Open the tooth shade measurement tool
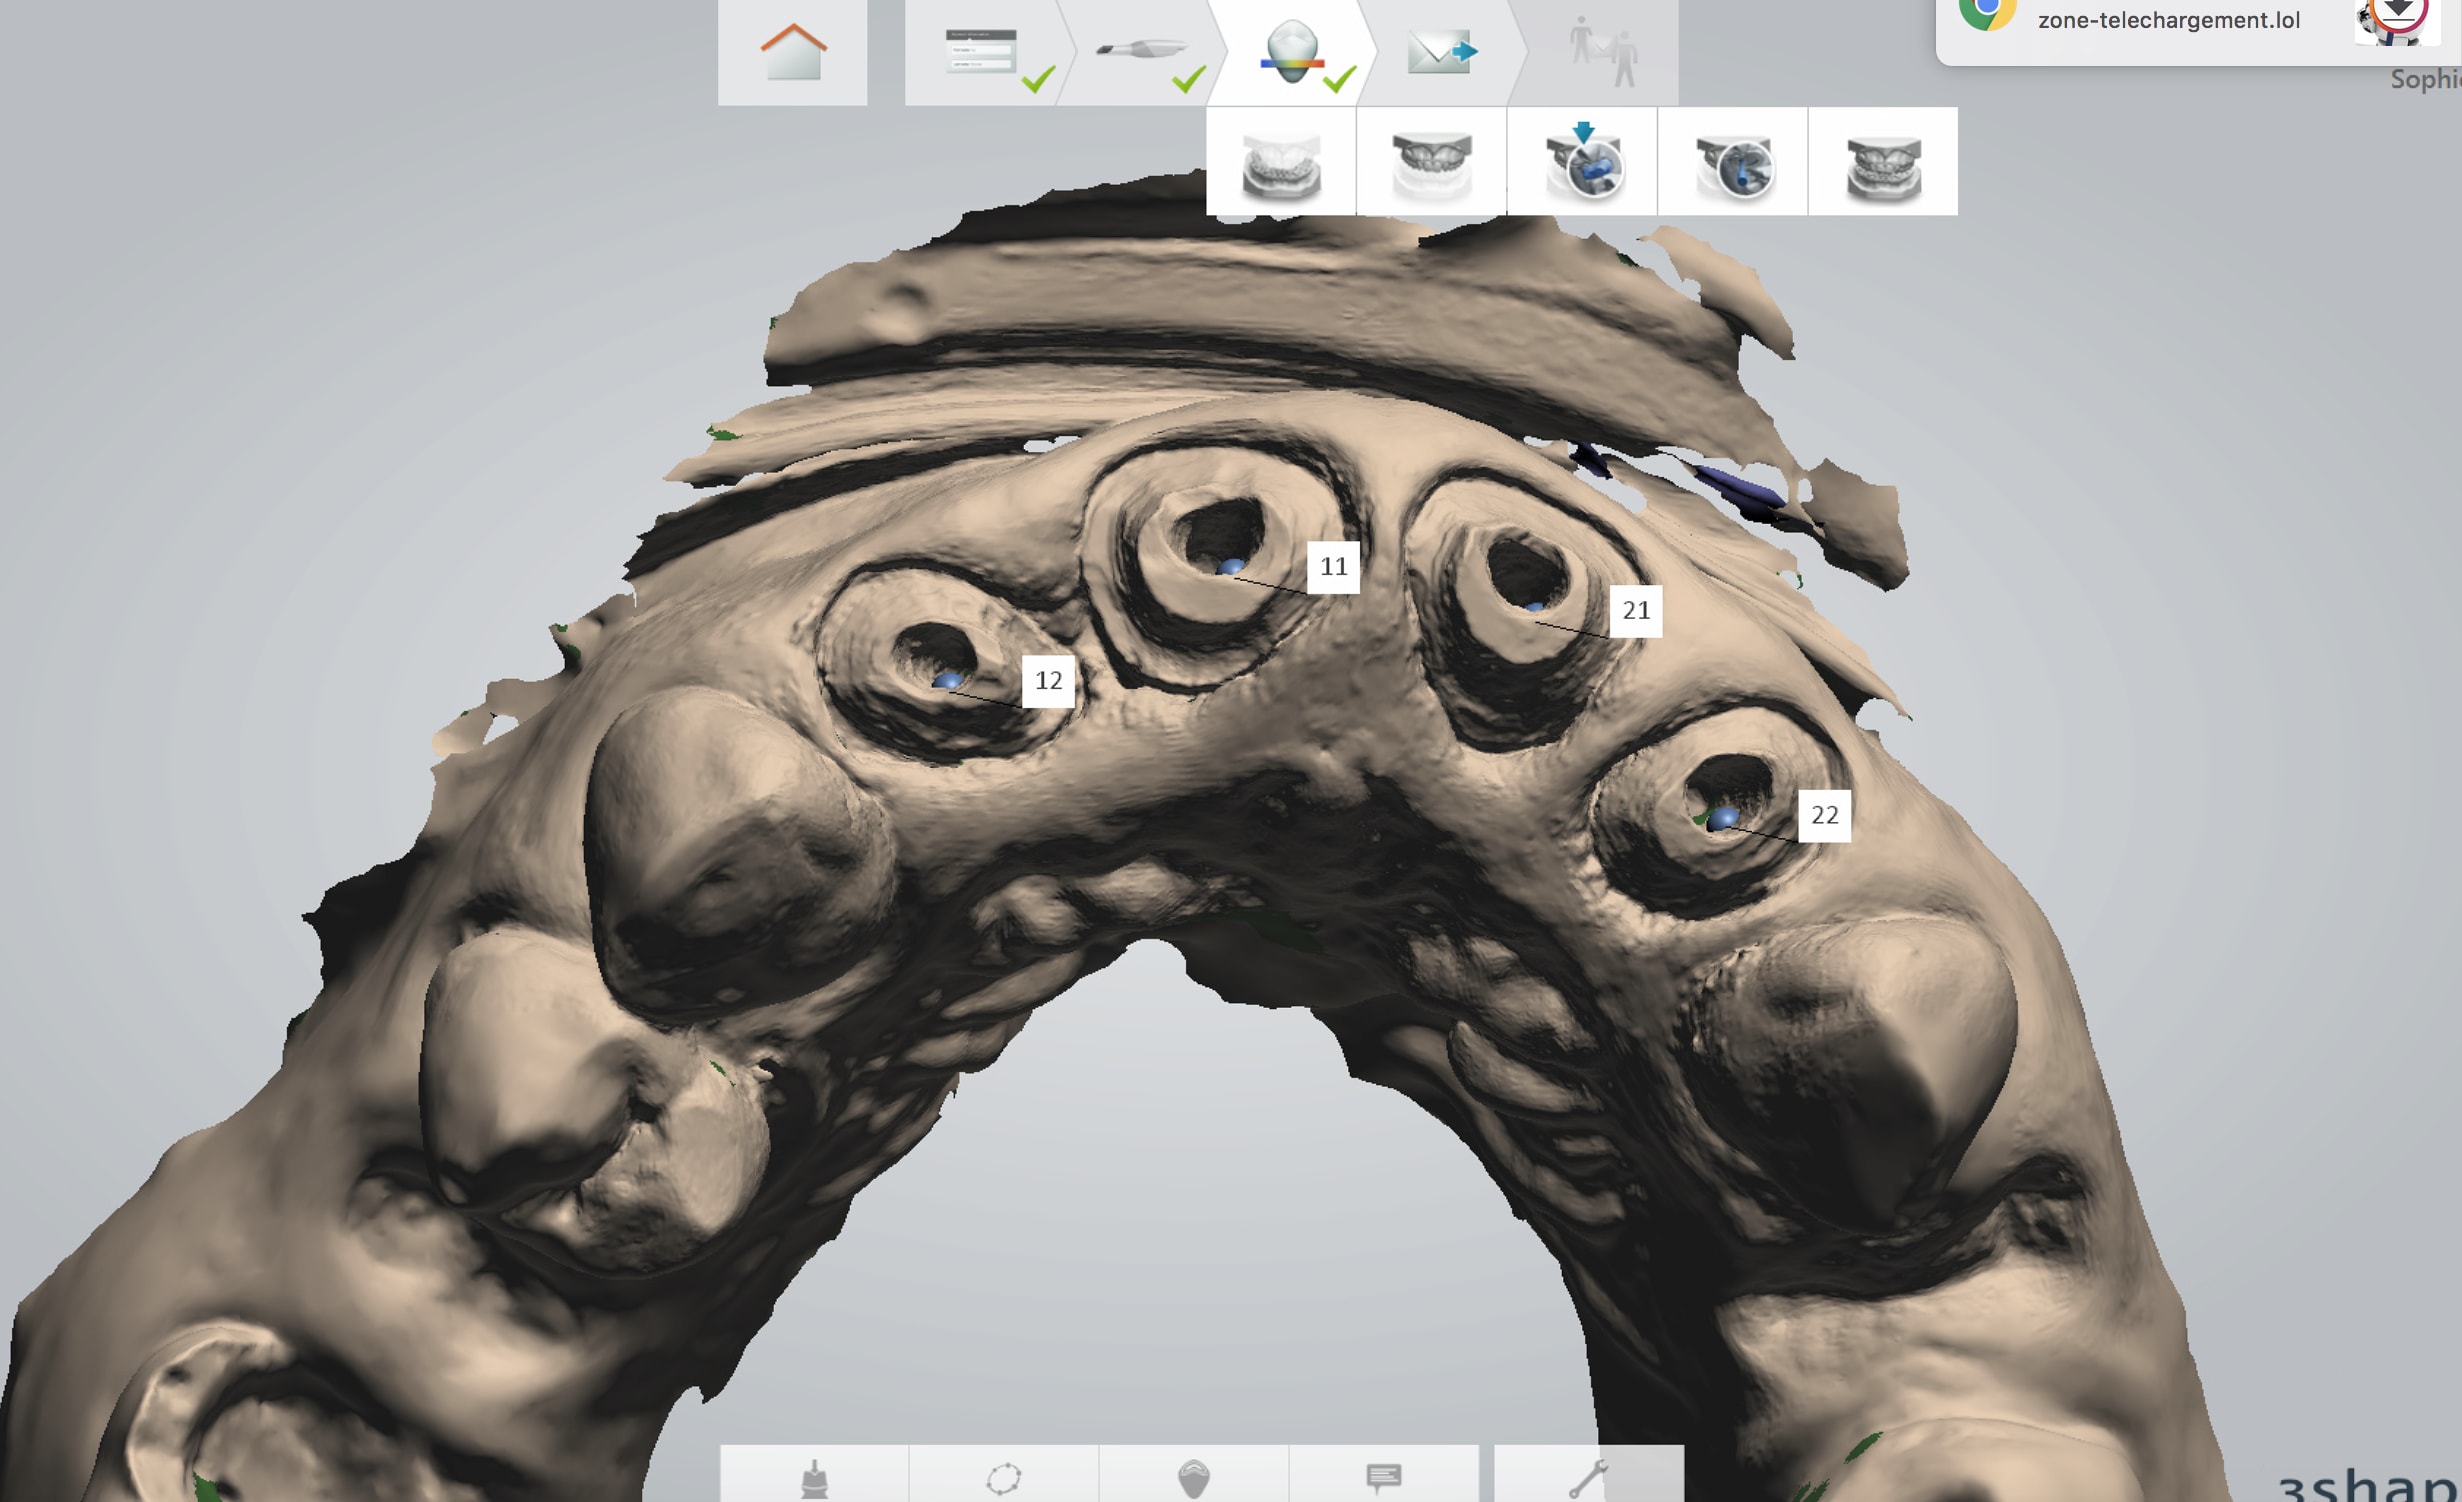The width and height of the screenshot is (2462, 1502). (x=1194, y=1477)
